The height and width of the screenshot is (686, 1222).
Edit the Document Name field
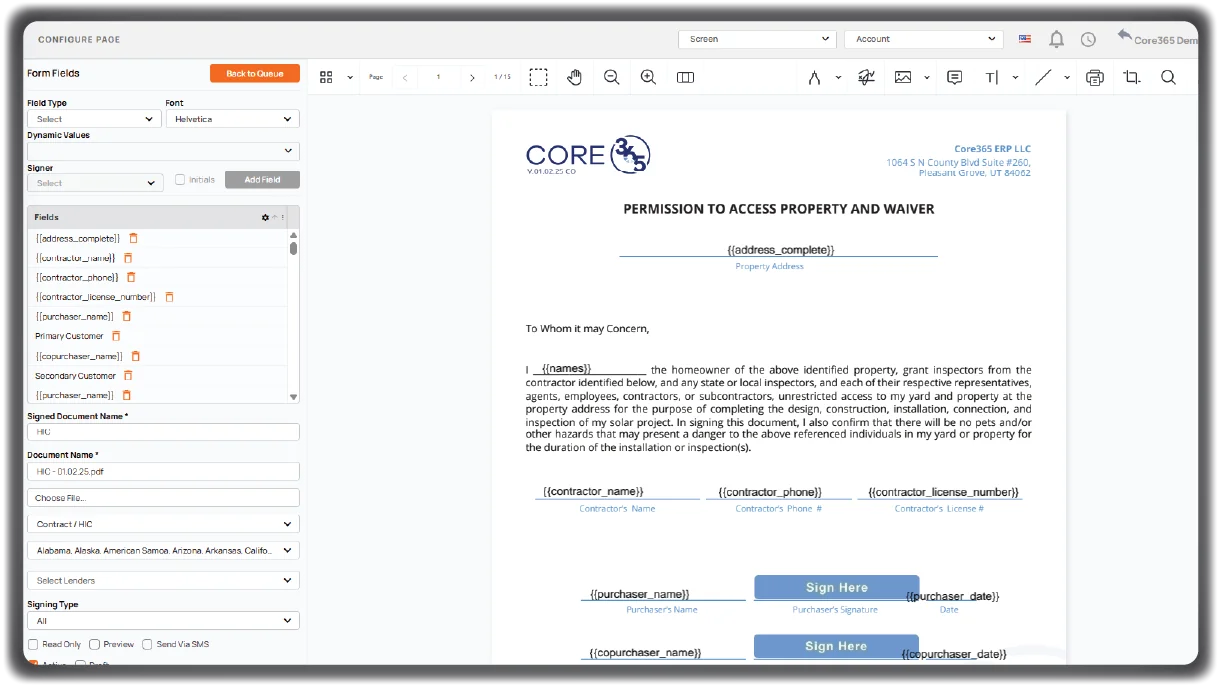point(163,471)
